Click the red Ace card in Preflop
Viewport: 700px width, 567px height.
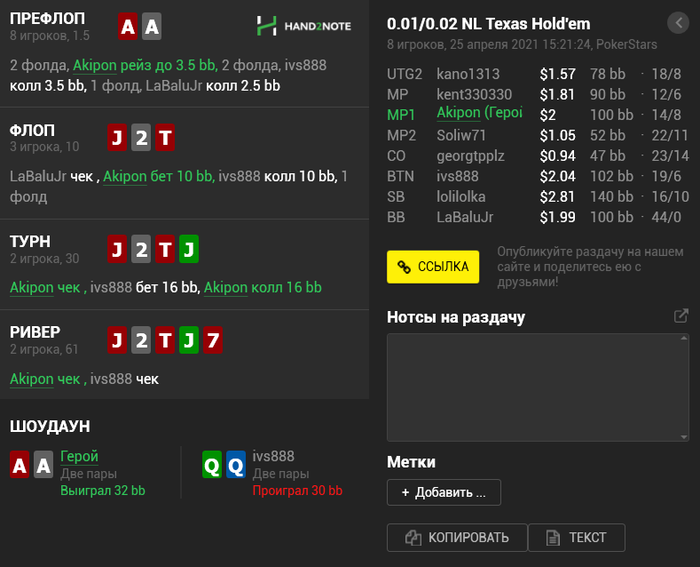tap(128, 26)
